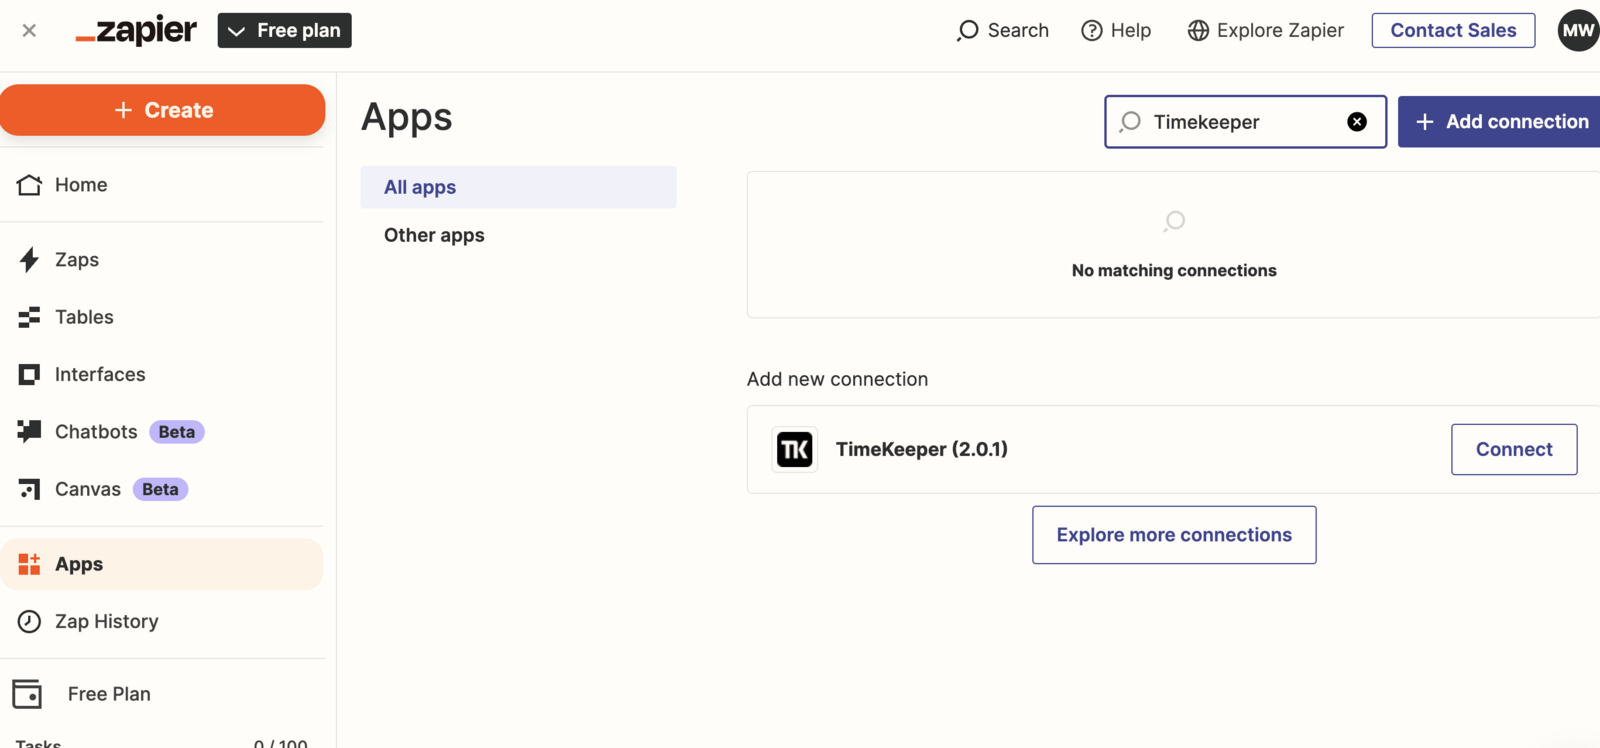Open the MW account avatar menu
Screen dimensions: 1600x748
pos(1578,30)
